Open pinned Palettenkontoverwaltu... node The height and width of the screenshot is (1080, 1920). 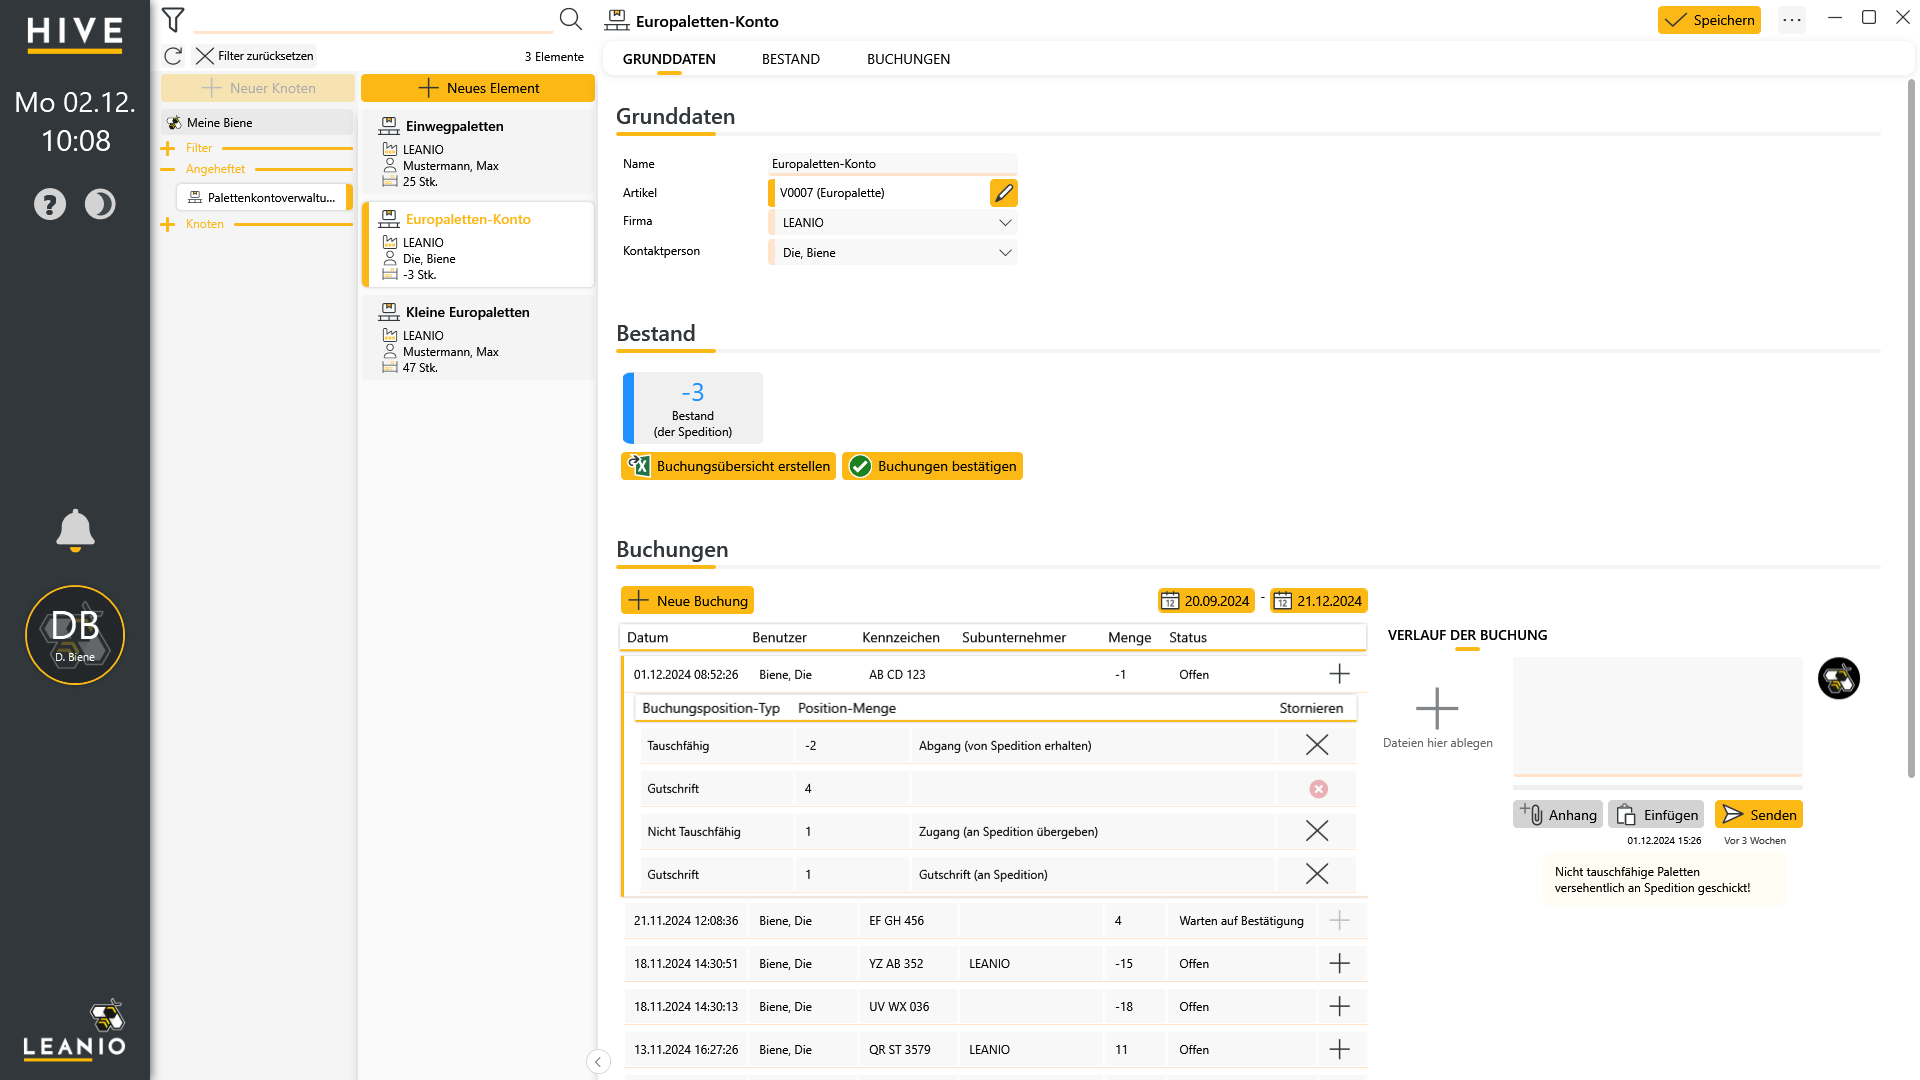264,197
